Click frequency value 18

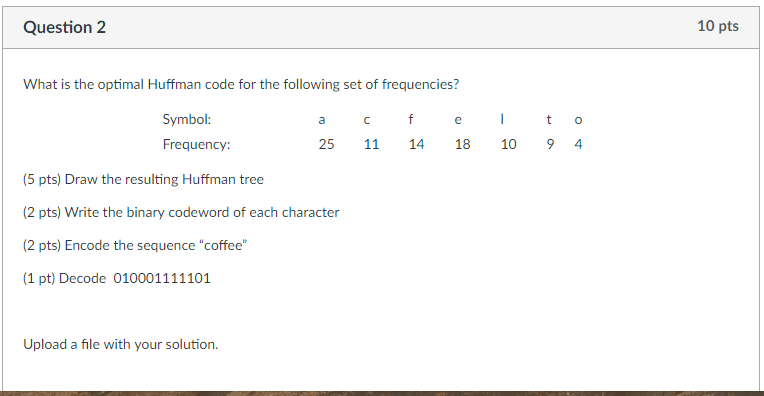[462, 144]
